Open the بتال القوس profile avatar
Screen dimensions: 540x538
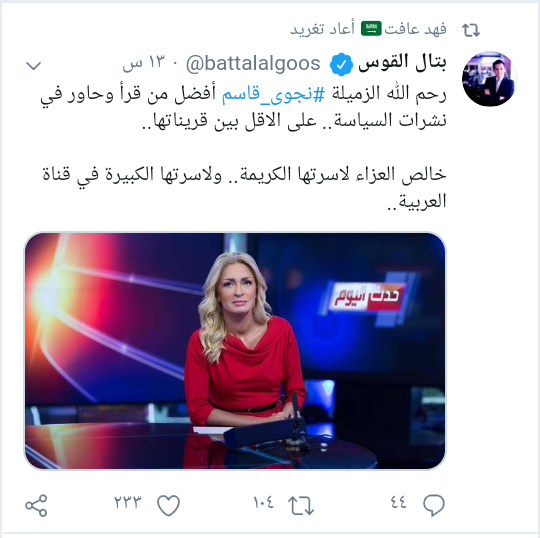[489, 79]
